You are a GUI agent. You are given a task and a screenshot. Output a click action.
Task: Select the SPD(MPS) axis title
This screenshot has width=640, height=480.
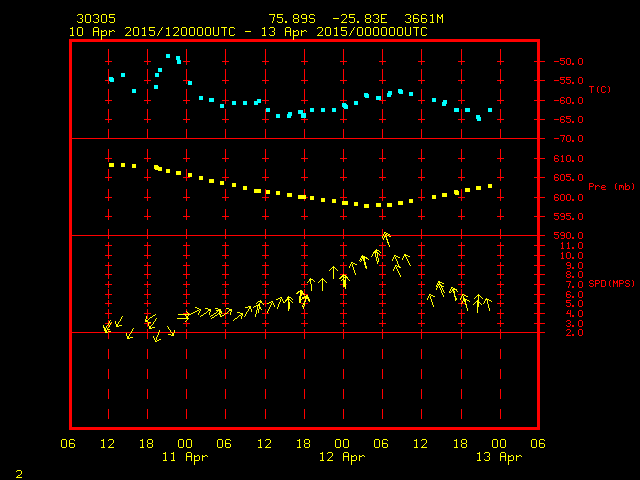(611, 283)
